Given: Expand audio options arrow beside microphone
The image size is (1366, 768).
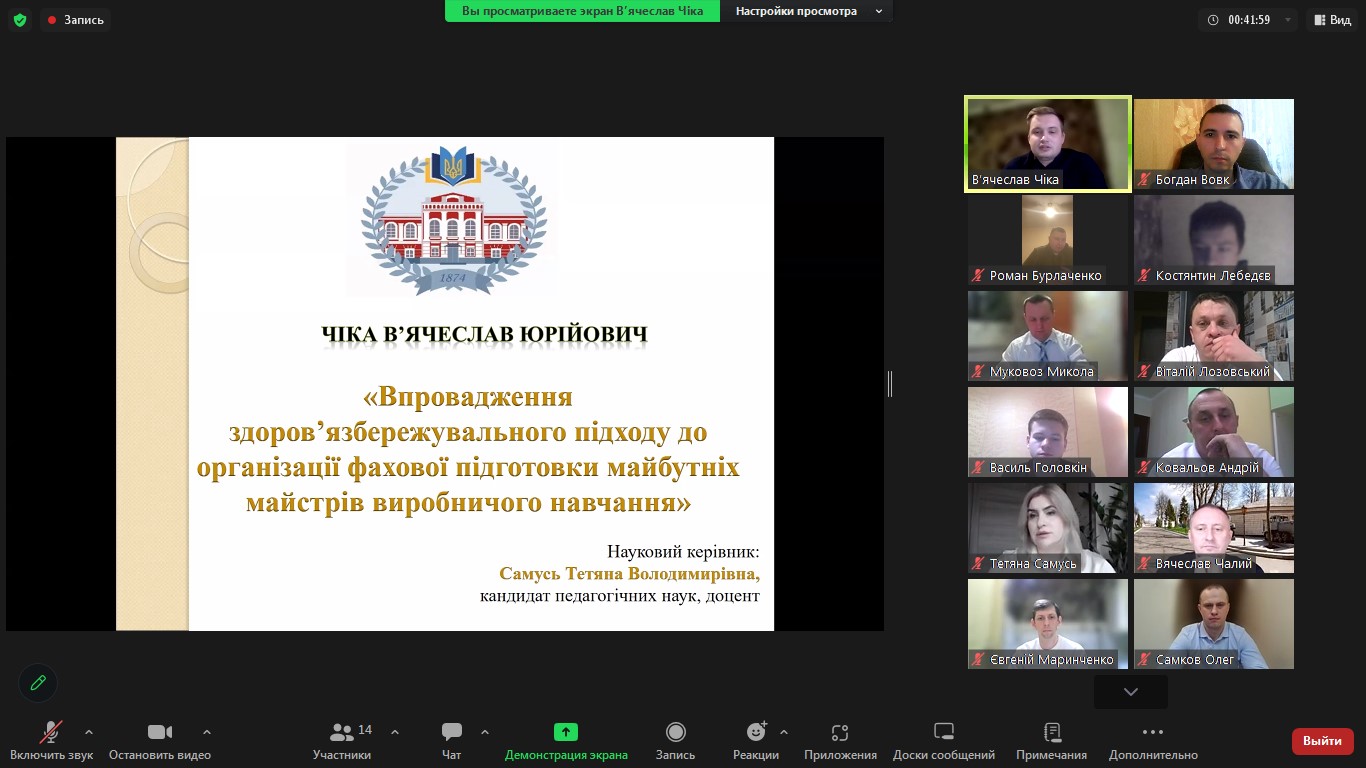Looking at the screenshot, I should coord(89,731).
